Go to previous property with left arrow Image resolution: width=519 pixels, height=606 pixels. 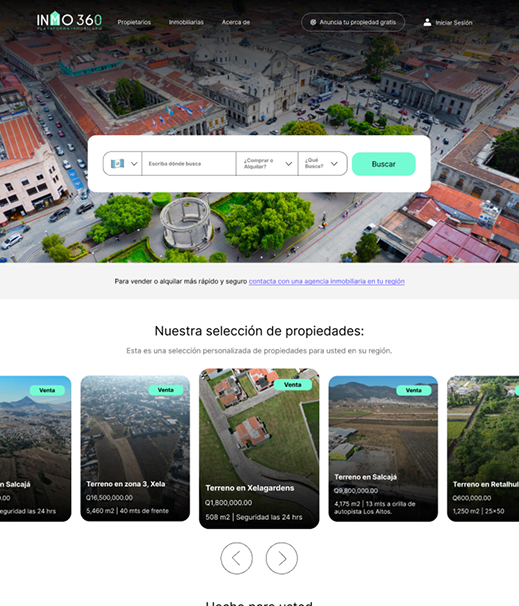(237, 558)
